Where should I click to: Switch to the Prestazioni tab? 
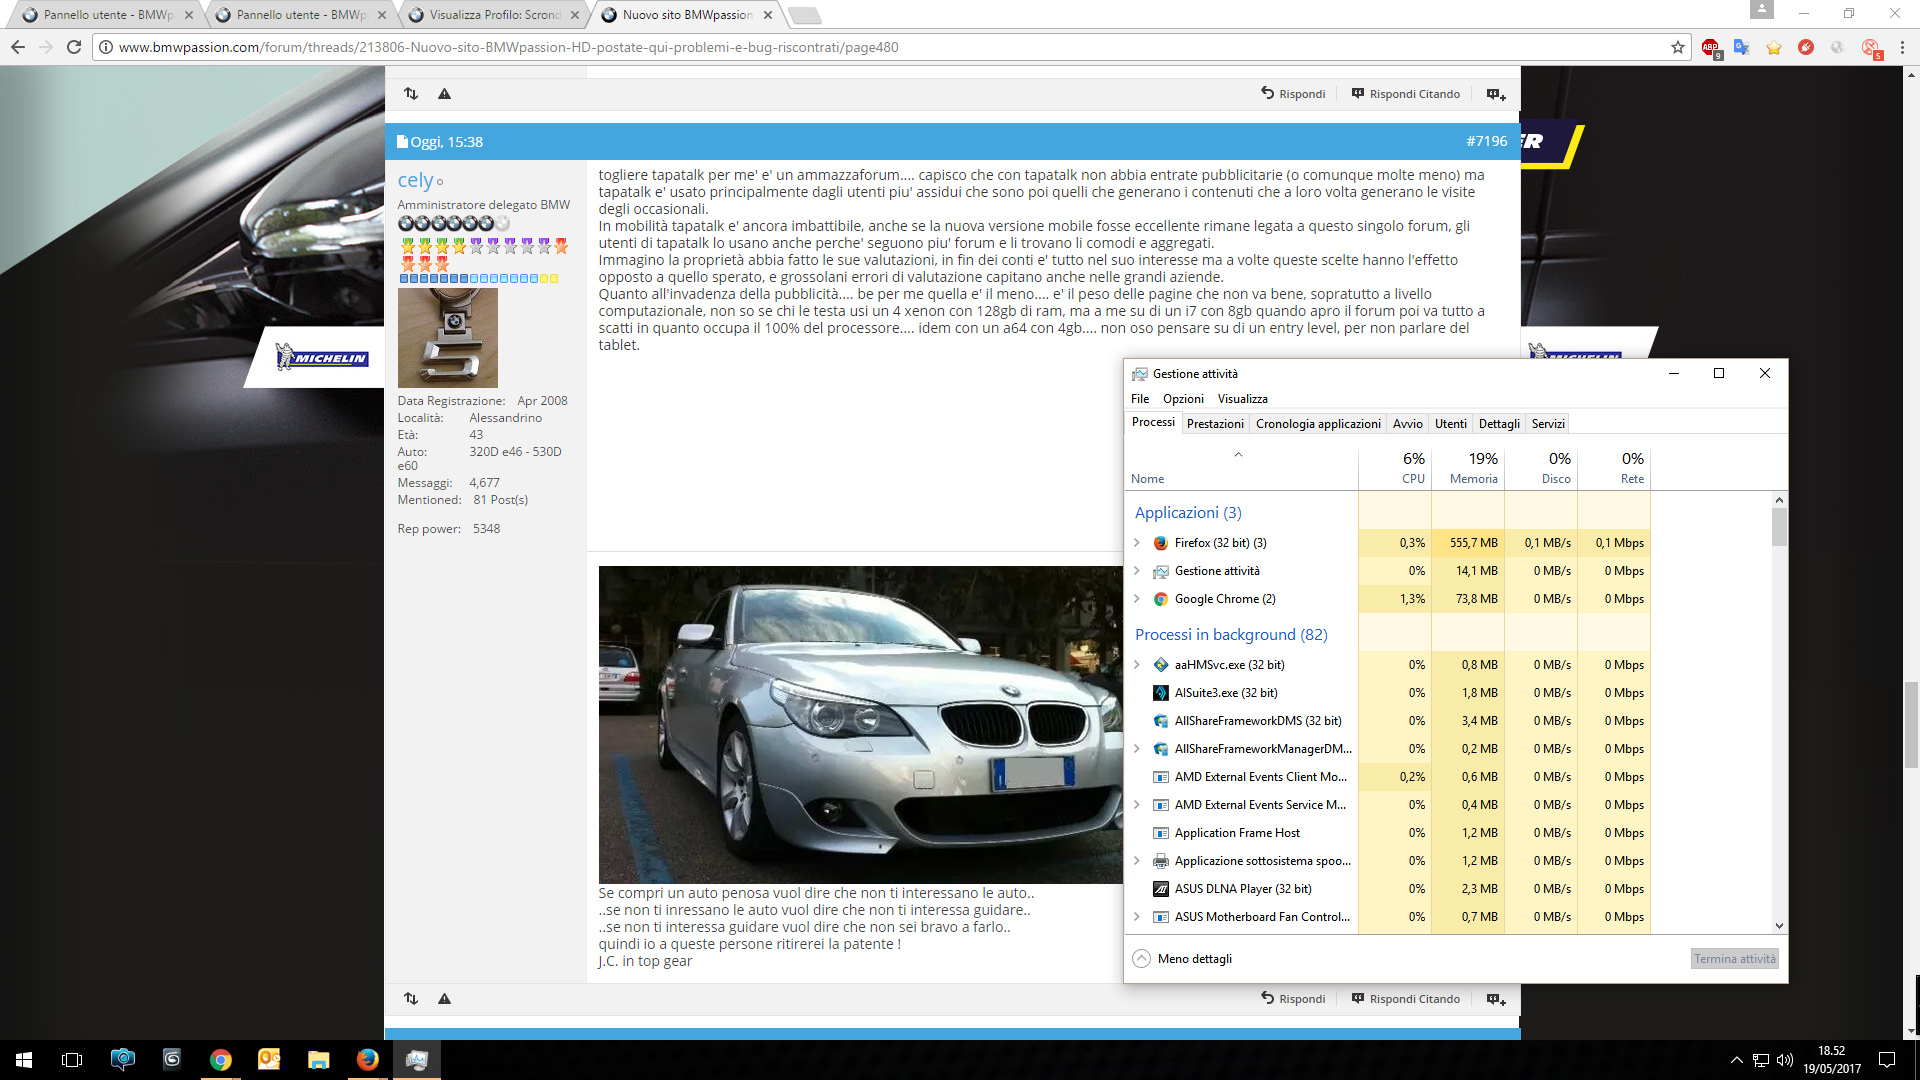(x=1215, y=424)
